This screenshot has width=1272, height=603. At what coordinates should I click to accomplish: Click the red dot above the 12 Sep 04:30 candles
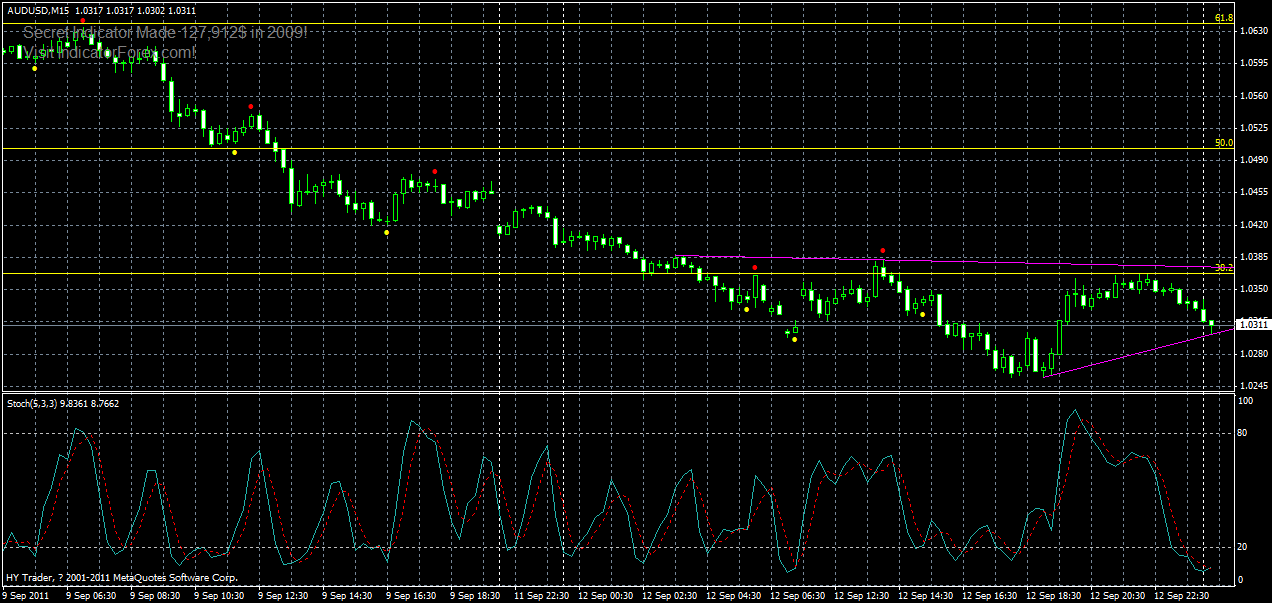click(755, 268)
